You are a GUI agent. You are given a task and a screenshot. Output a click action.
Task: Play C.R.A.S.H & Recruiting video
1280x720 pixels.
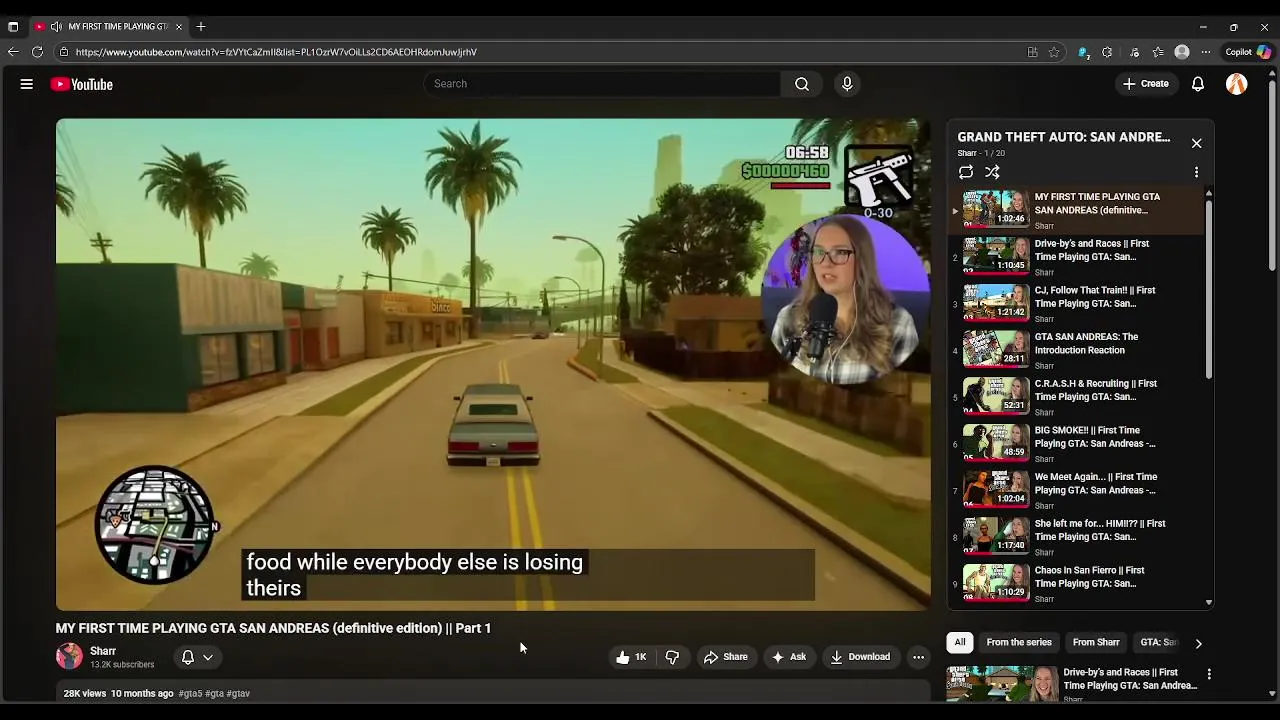[x=1077, y=397]
